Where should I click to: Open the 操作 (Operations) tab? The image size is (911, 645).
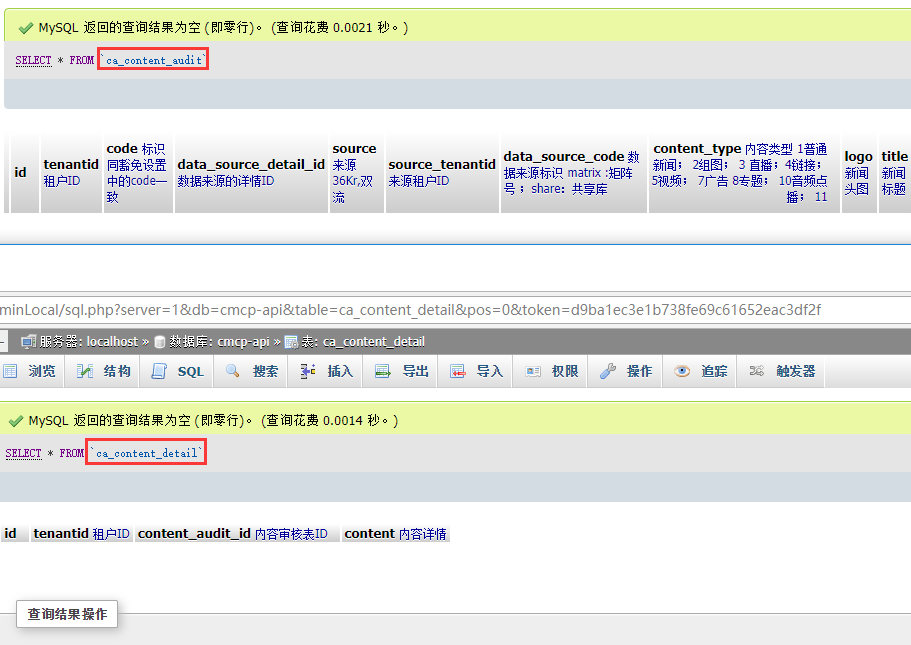point(625,371)
